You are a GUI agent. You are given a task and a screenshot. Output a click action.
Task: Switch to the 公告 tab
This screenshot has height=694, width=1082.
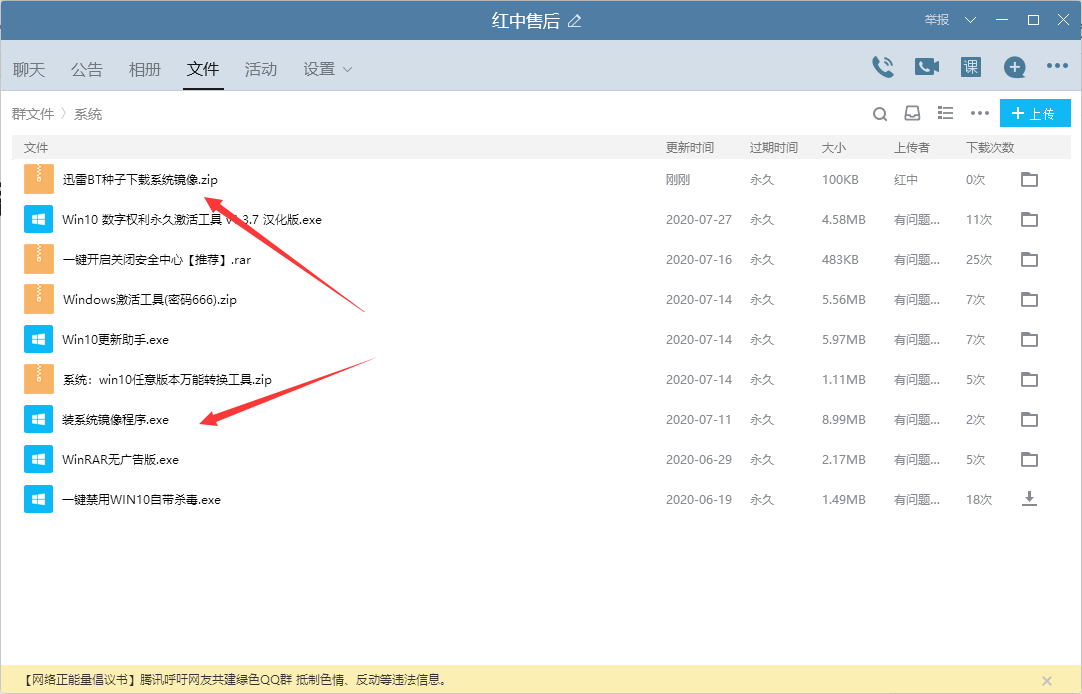pos(87,70)
